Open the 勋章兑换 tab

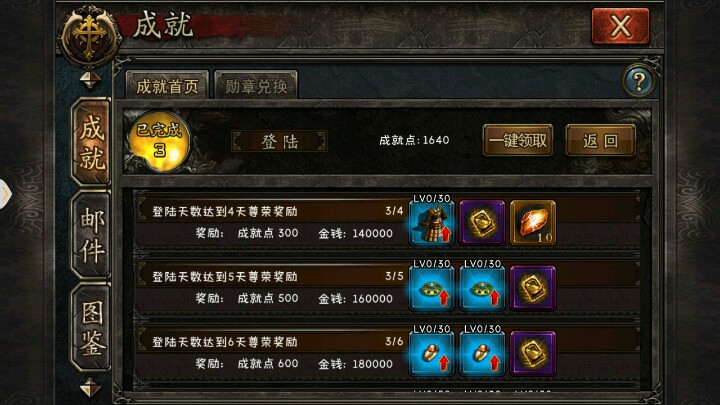(256, 85)
